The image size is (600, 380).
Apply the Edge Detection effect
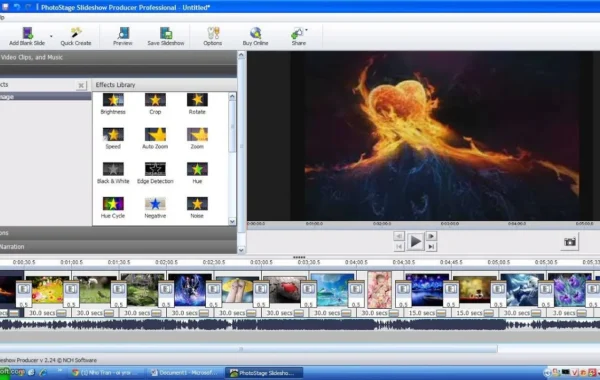155,173
